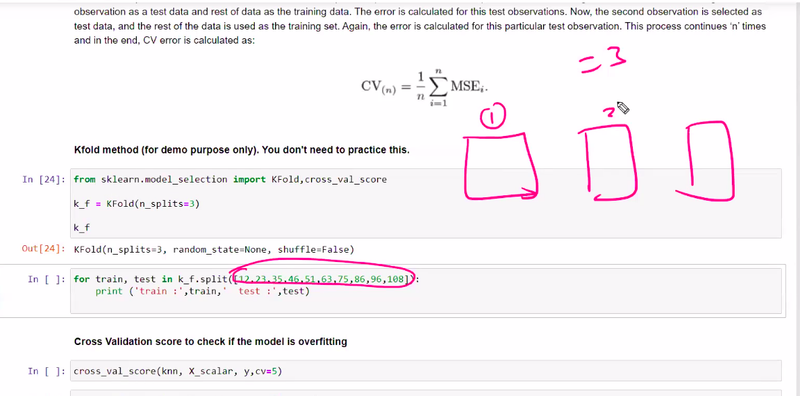Place cursor on k_f = KFold(n_splits=3) line

pyautogui.click(x=137, y=204)
